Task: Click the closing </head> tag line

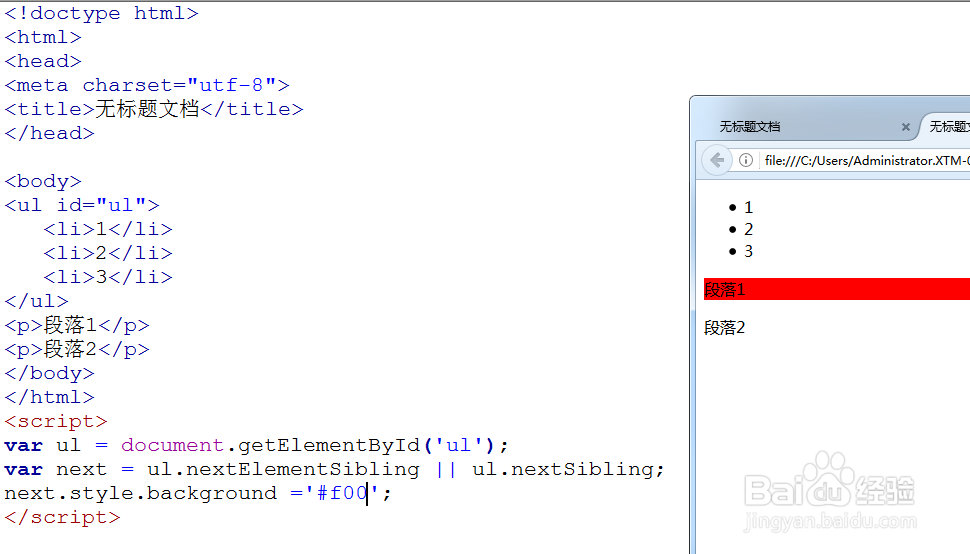Action: point(49,133)
